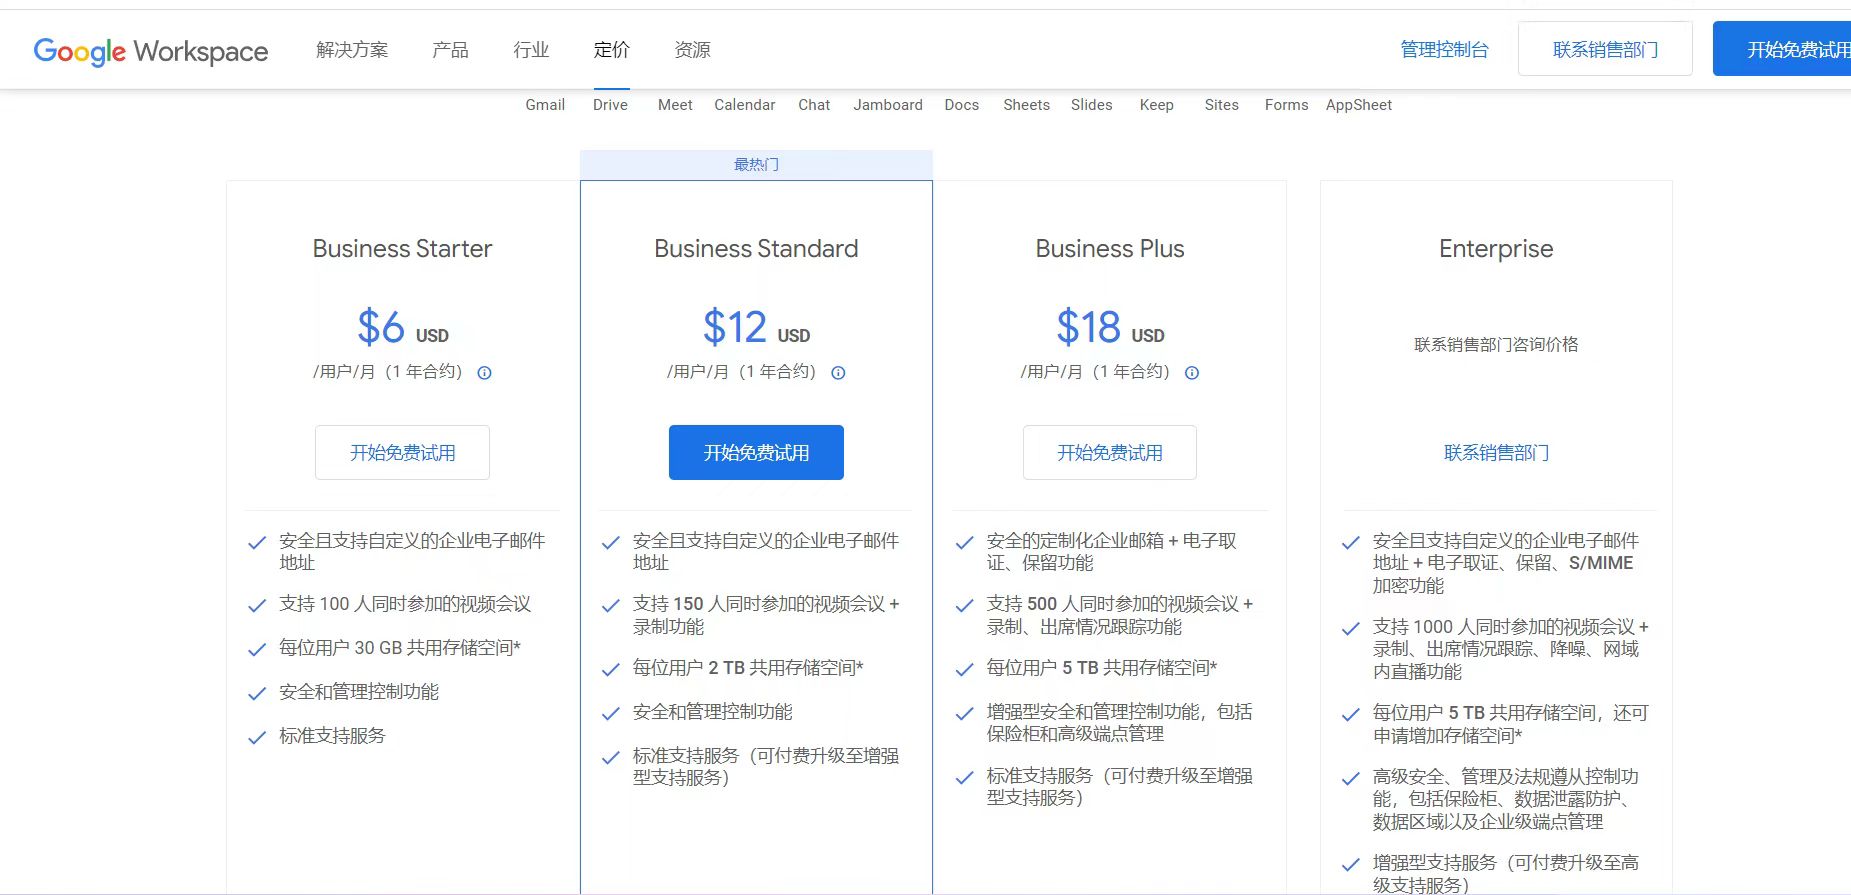Viewport: 1851px width, 895px height.
Task: Click the $12 USD price
Action: [756, 327]
